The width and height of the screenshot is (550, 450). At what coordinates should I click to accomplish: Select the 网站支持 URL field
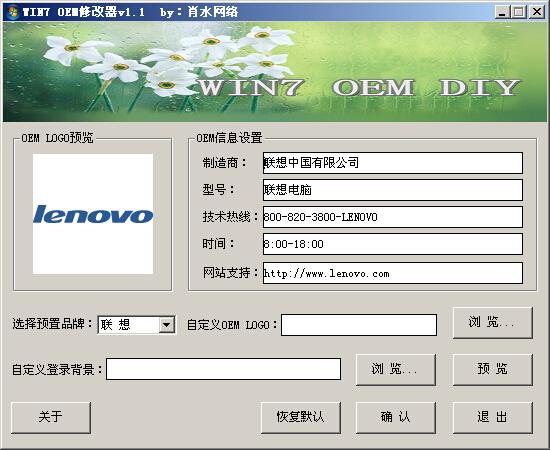(x=393, y=273)
